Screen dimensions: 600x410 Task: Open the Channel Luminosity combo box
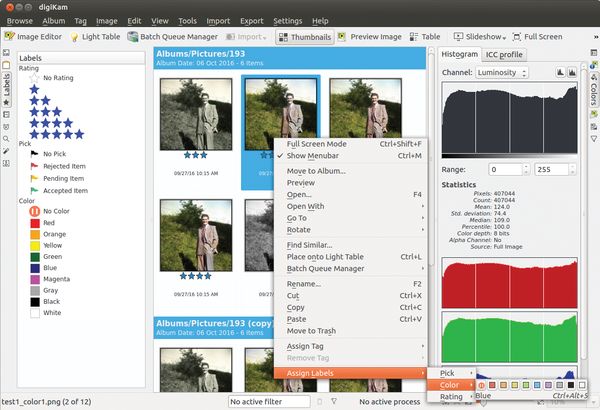pos(502,73)
